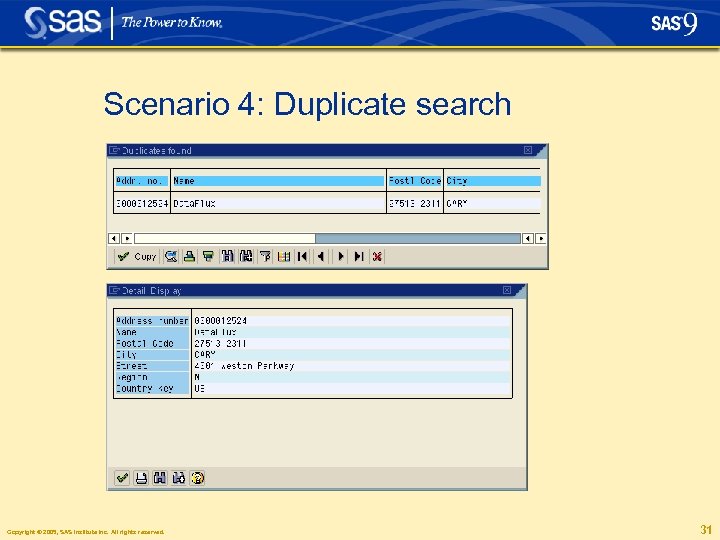Click the sort ascending icon in Duplicates toolbar

pyautogui.click(x=189, y=256)
